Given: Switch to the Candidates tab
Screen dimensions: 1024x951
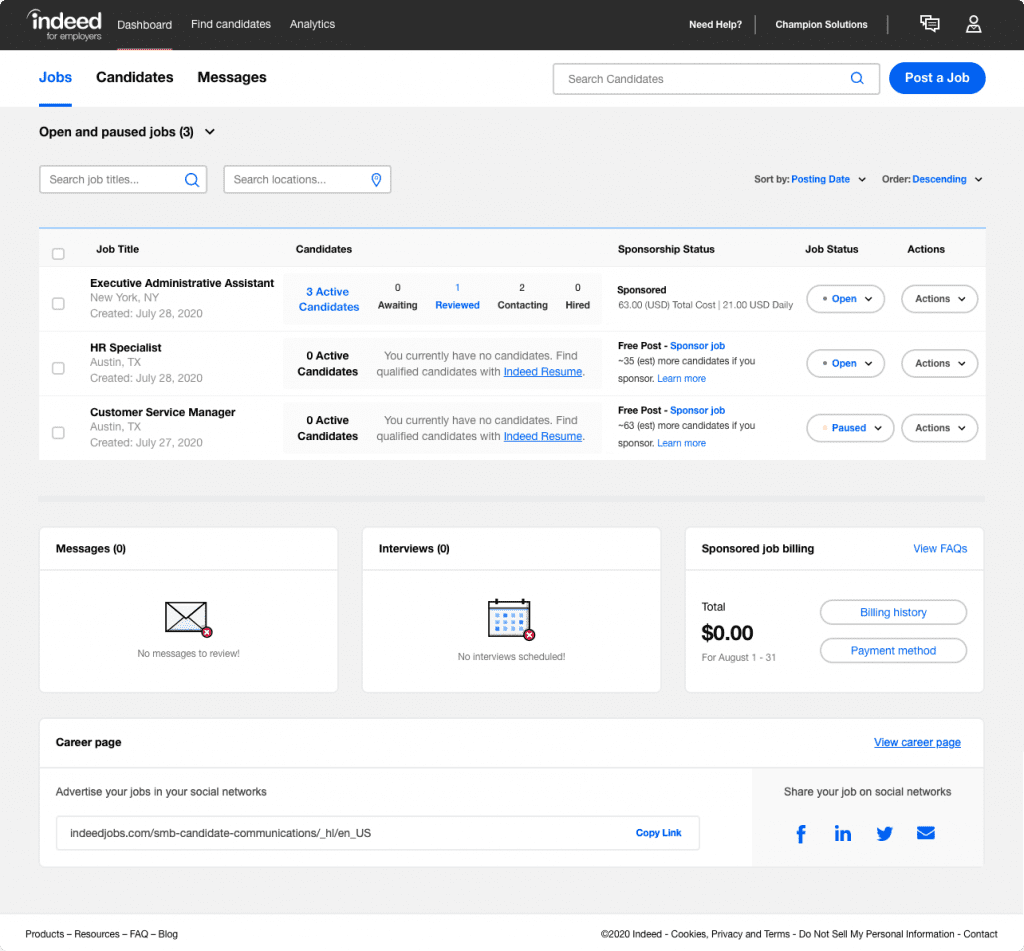Looking at the screenshot, I should click(x=134, y=77).
